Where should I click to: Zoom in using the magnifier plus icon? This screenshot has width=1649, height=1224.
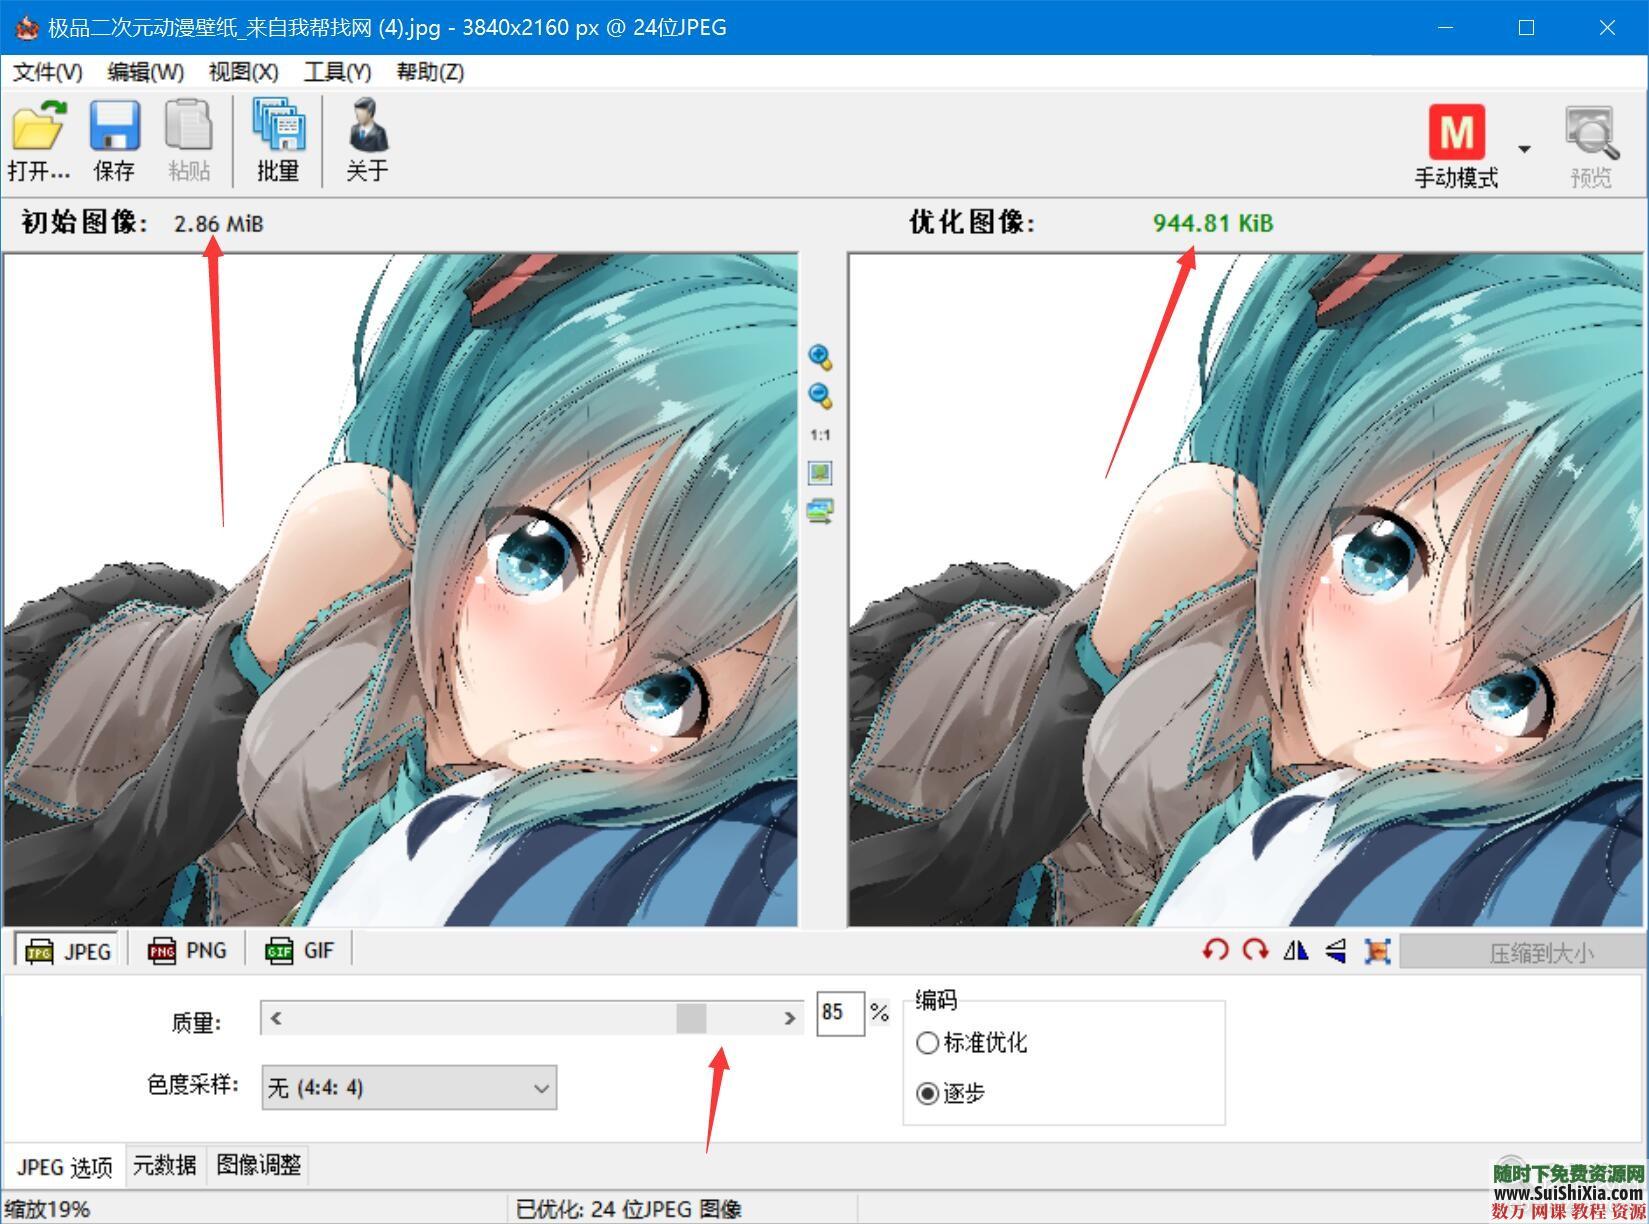[x=820, y=357]
